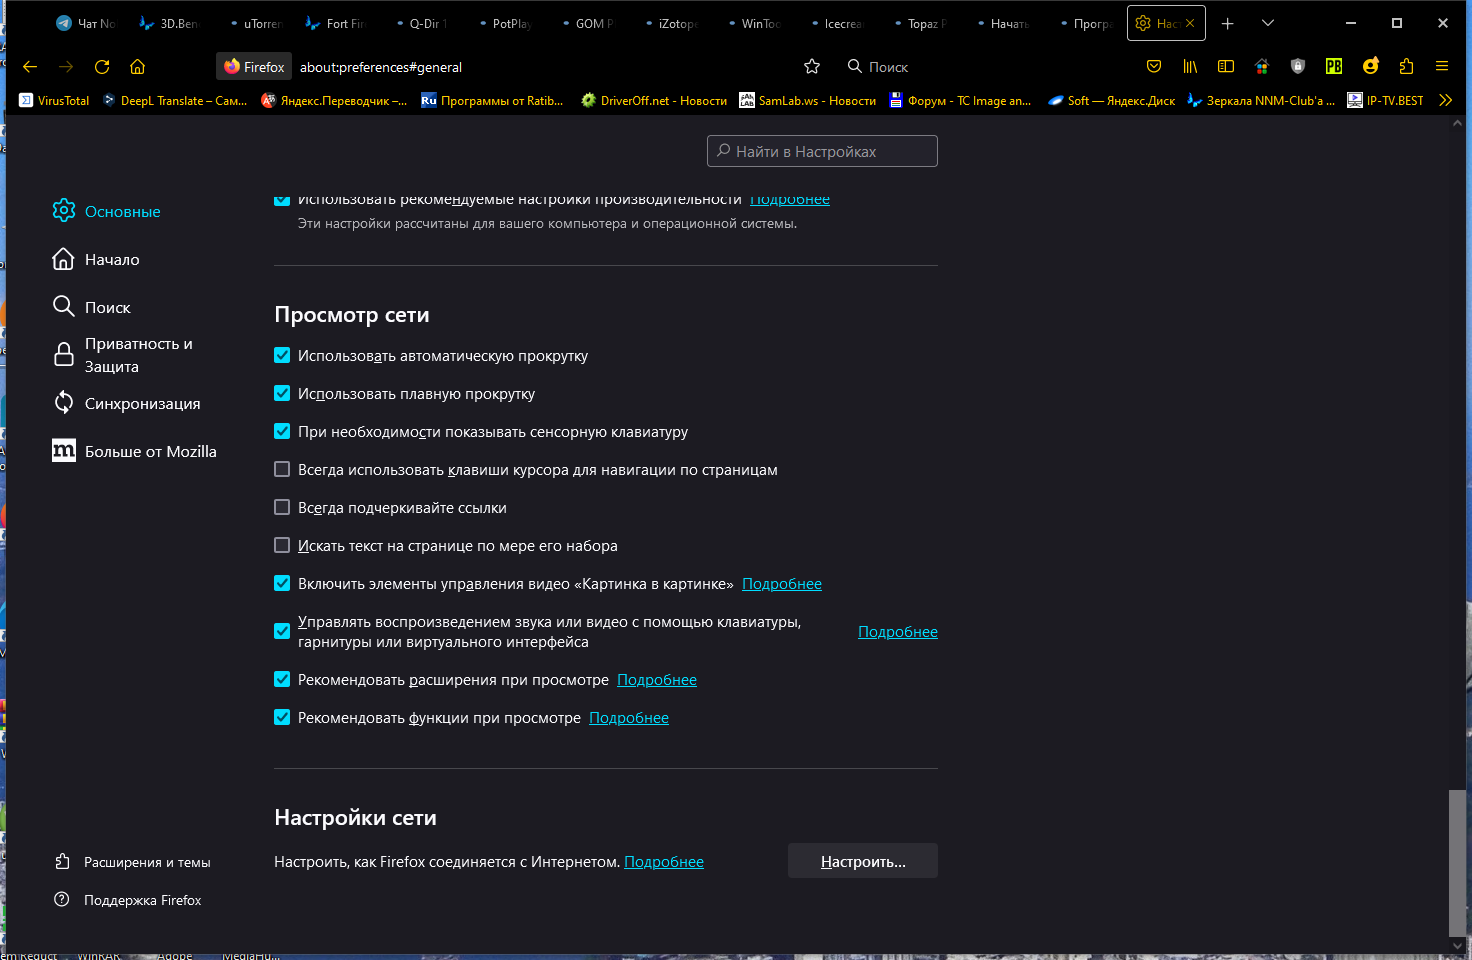Open the DriverOff.net bookmark
The height and width of the screenshot is (960, 1472).
coord(654,100)
